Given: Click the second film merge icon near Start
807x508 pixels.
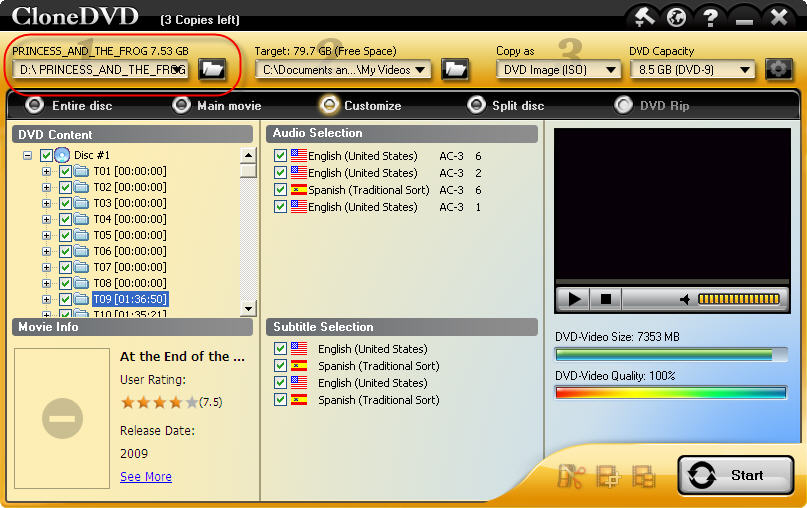Looking at the screenshot, I should (x=608, y=476).
